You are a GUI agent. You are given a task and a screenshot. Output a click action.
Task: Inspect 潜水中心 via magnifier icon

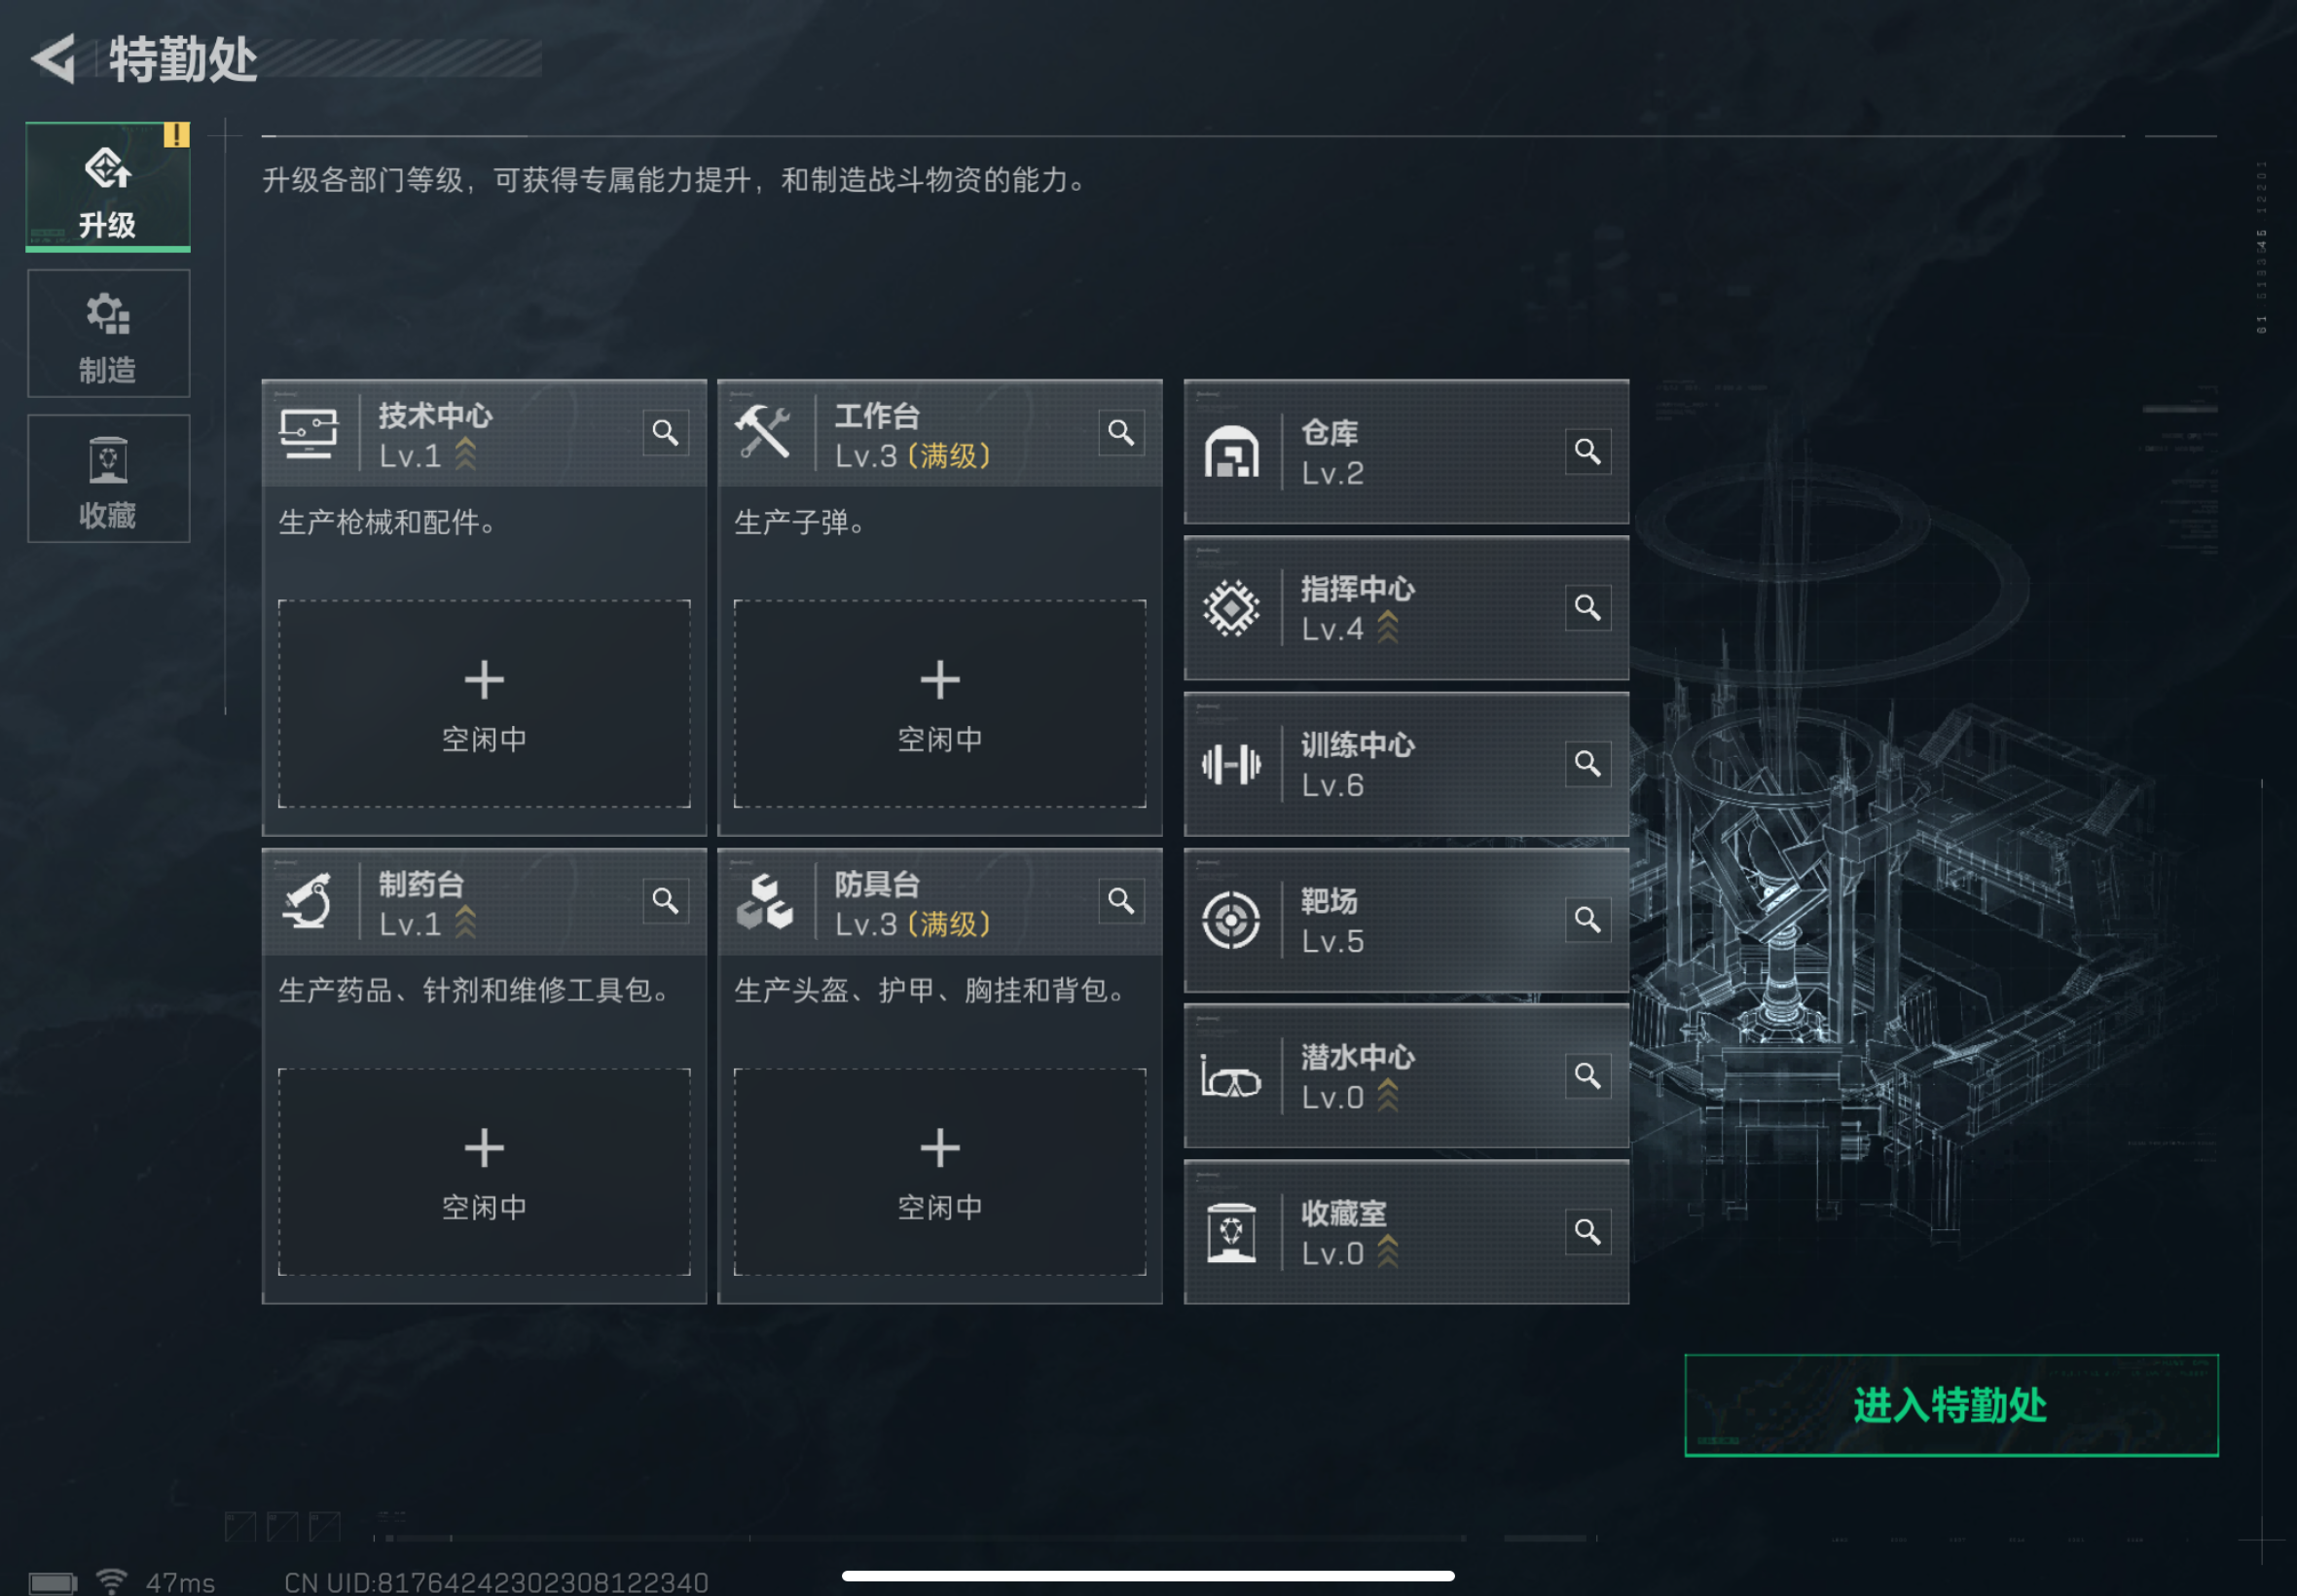click(x=1587, y=1076)
